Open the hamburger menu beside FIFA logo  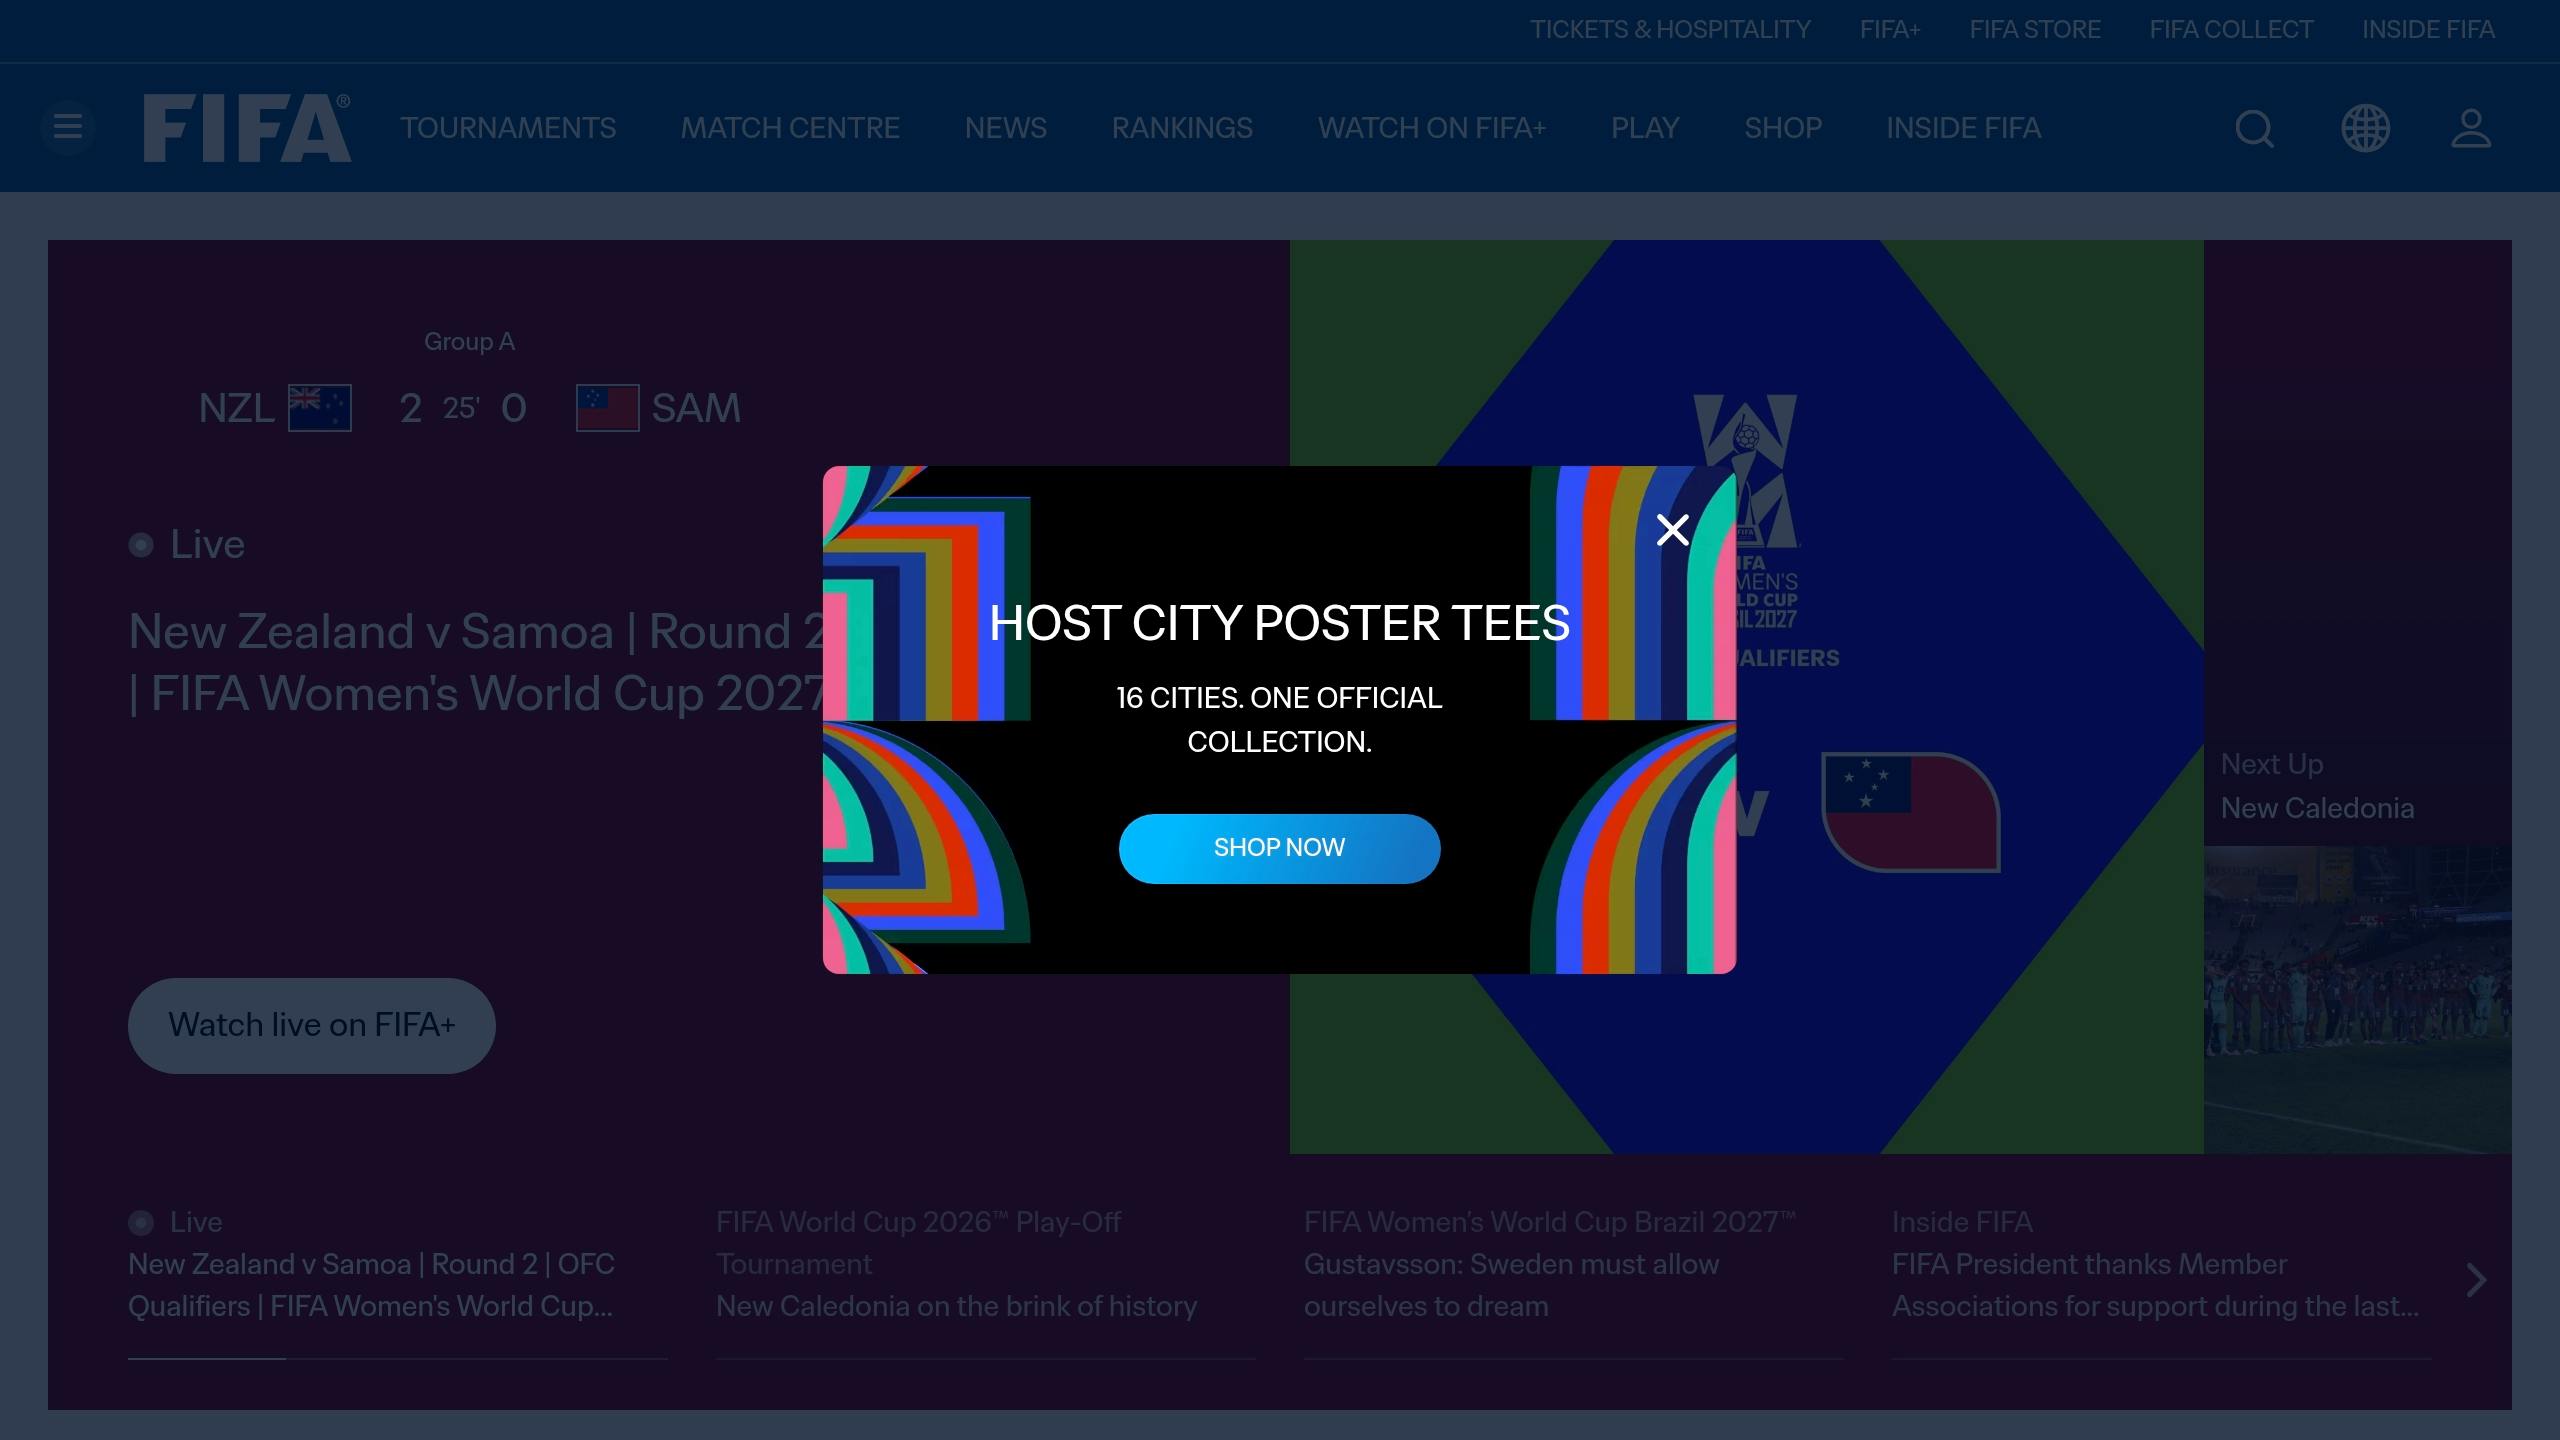pyautogui.click(x=68, y=128)
